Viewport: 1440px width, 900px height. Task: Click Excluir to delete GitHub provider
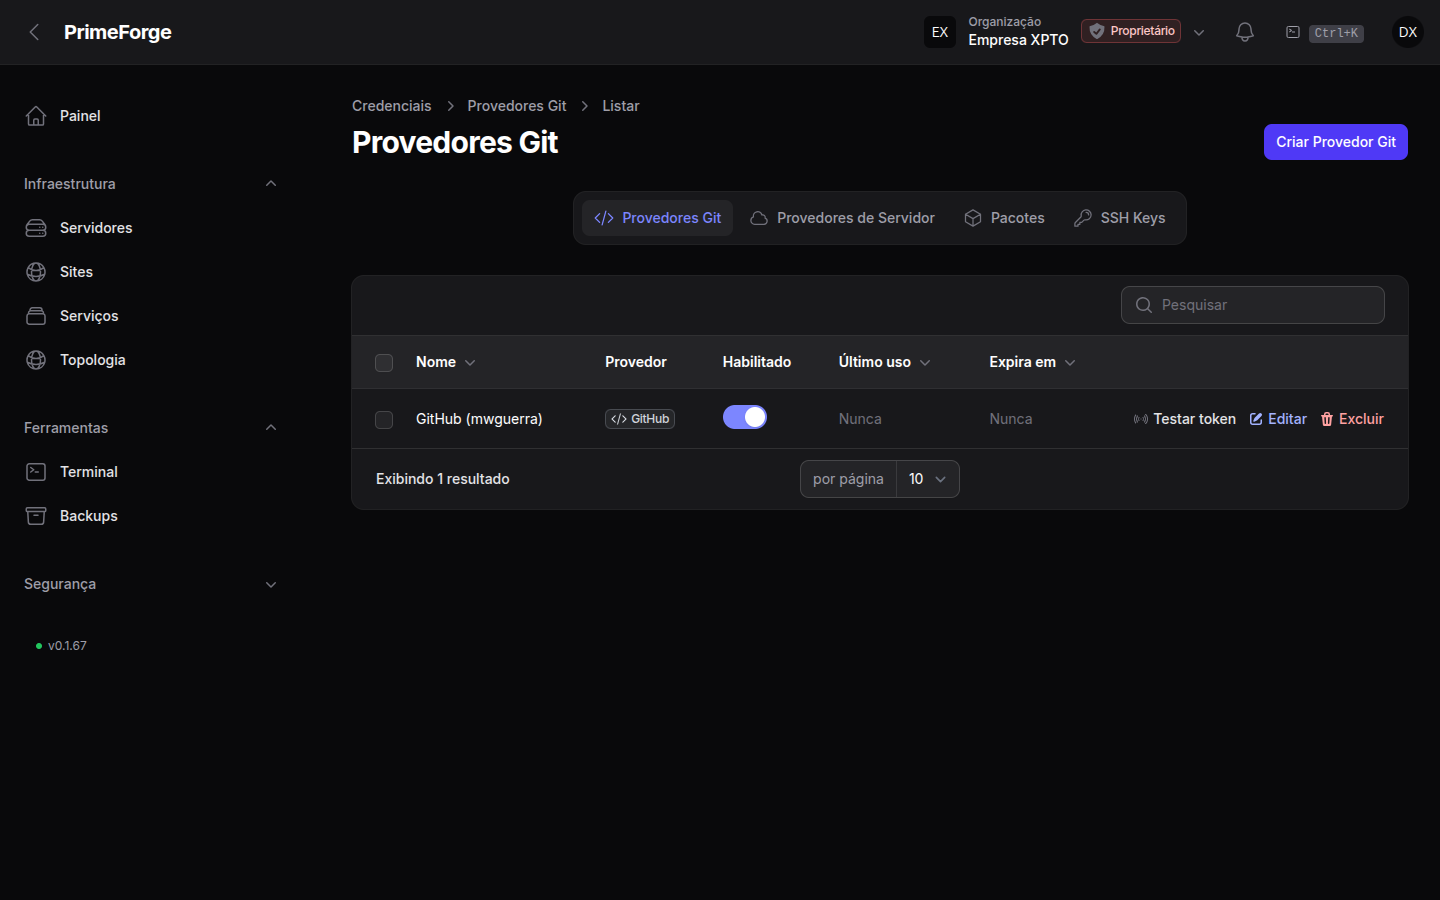1352,419
